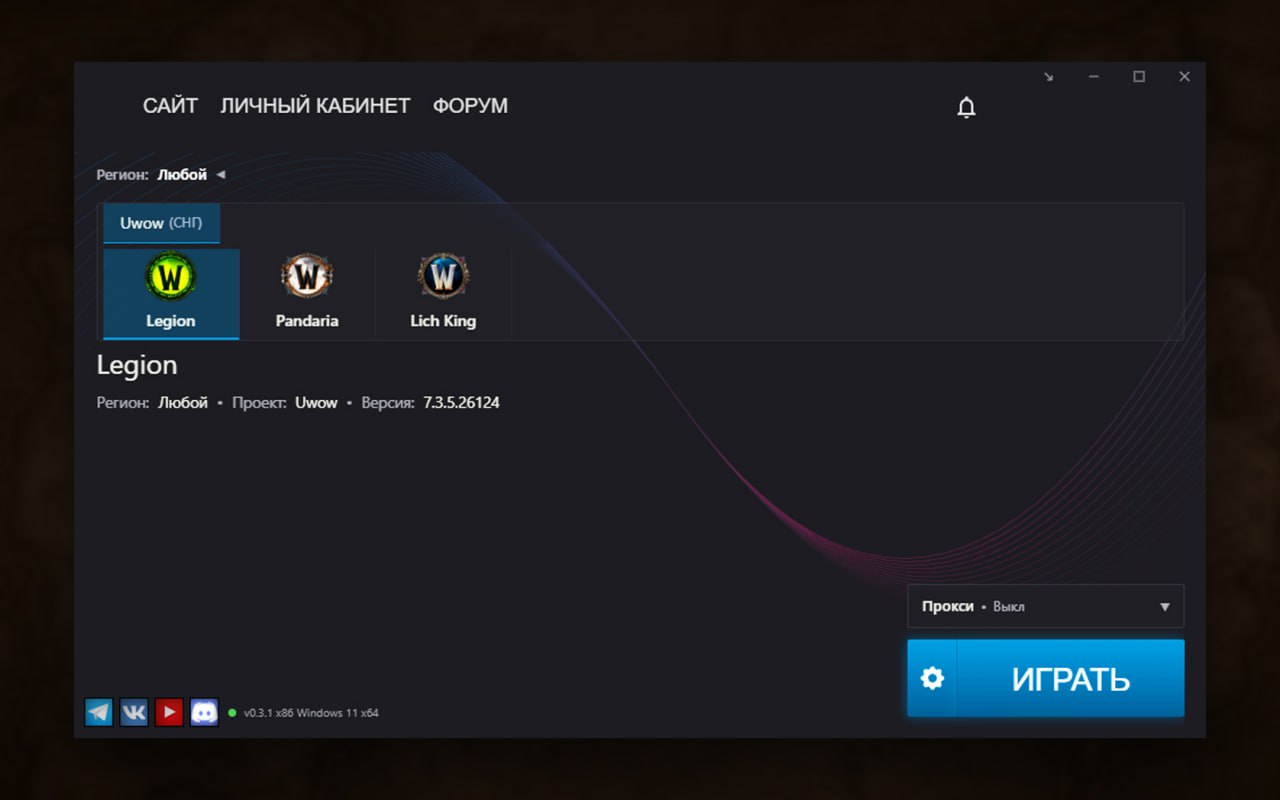The width and height of the screenshot is (1280, 800).
Task: Minimize the launcher window
Action: [1094, 77]
